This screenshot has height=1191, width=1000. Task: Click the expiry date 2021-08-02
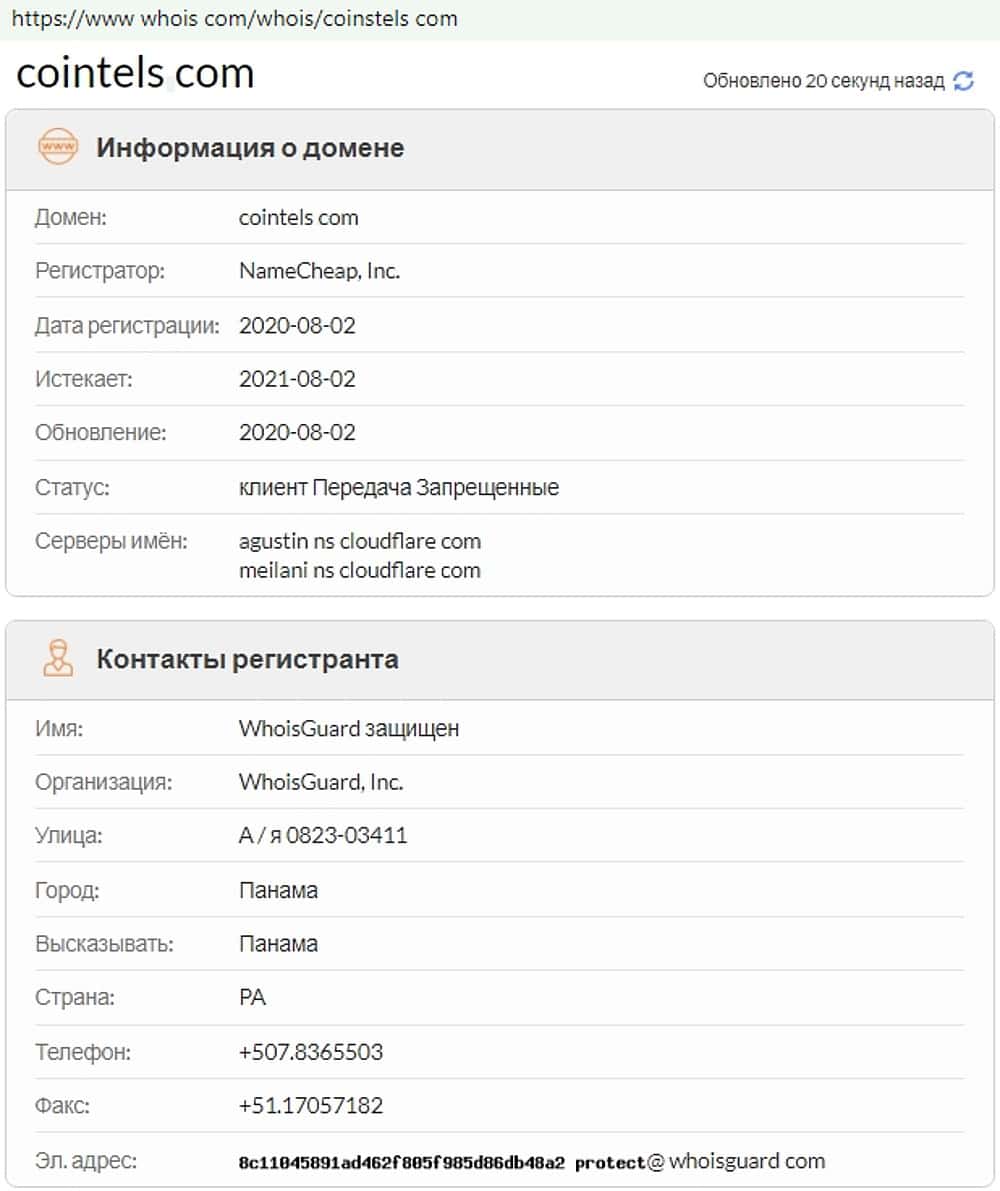tap(297, 379)
